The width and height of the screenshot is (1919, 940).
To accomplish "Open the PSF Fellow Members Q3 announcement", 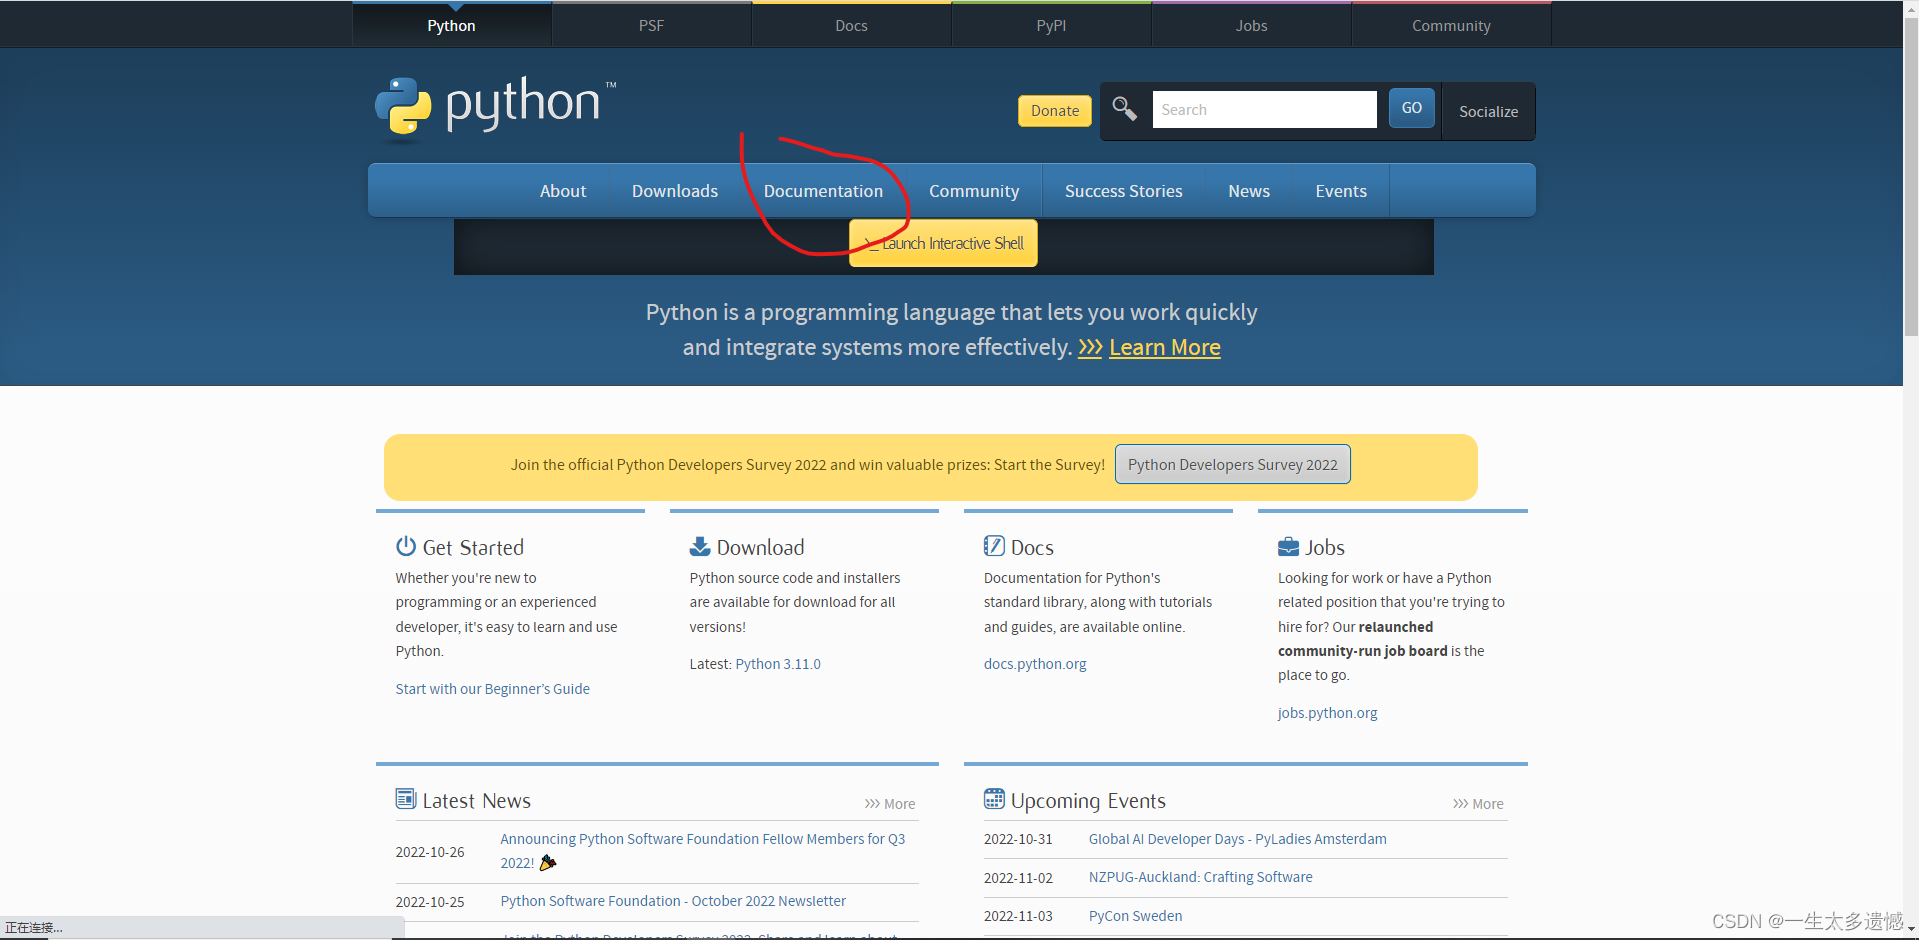I will coord(702,851).
